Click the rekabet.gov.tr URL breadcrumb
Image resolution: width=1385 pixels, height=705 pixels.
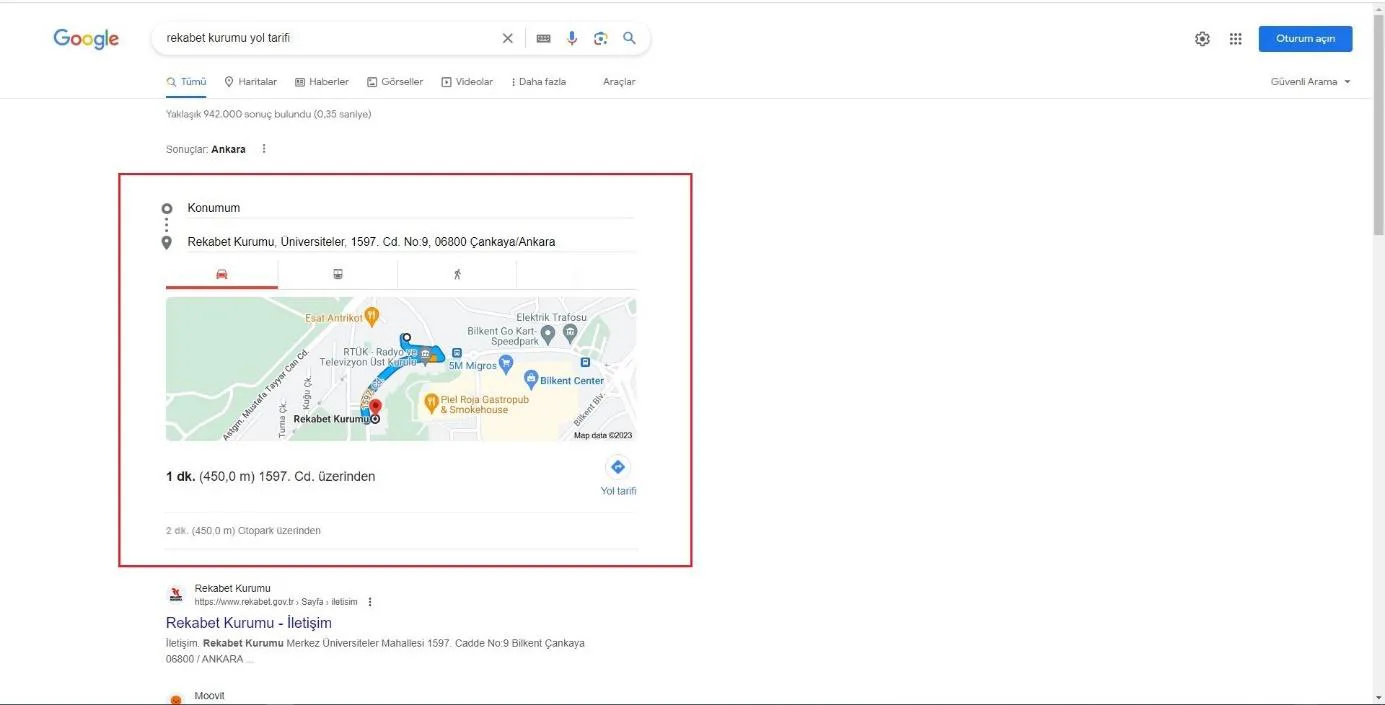276,602
